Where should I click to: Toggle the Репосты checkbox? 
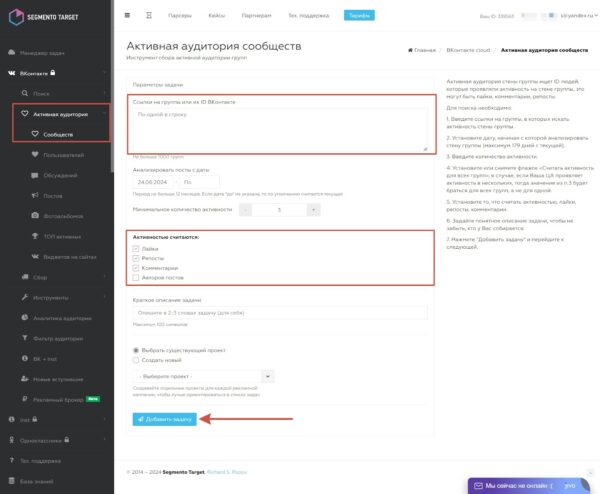[136, 258]
